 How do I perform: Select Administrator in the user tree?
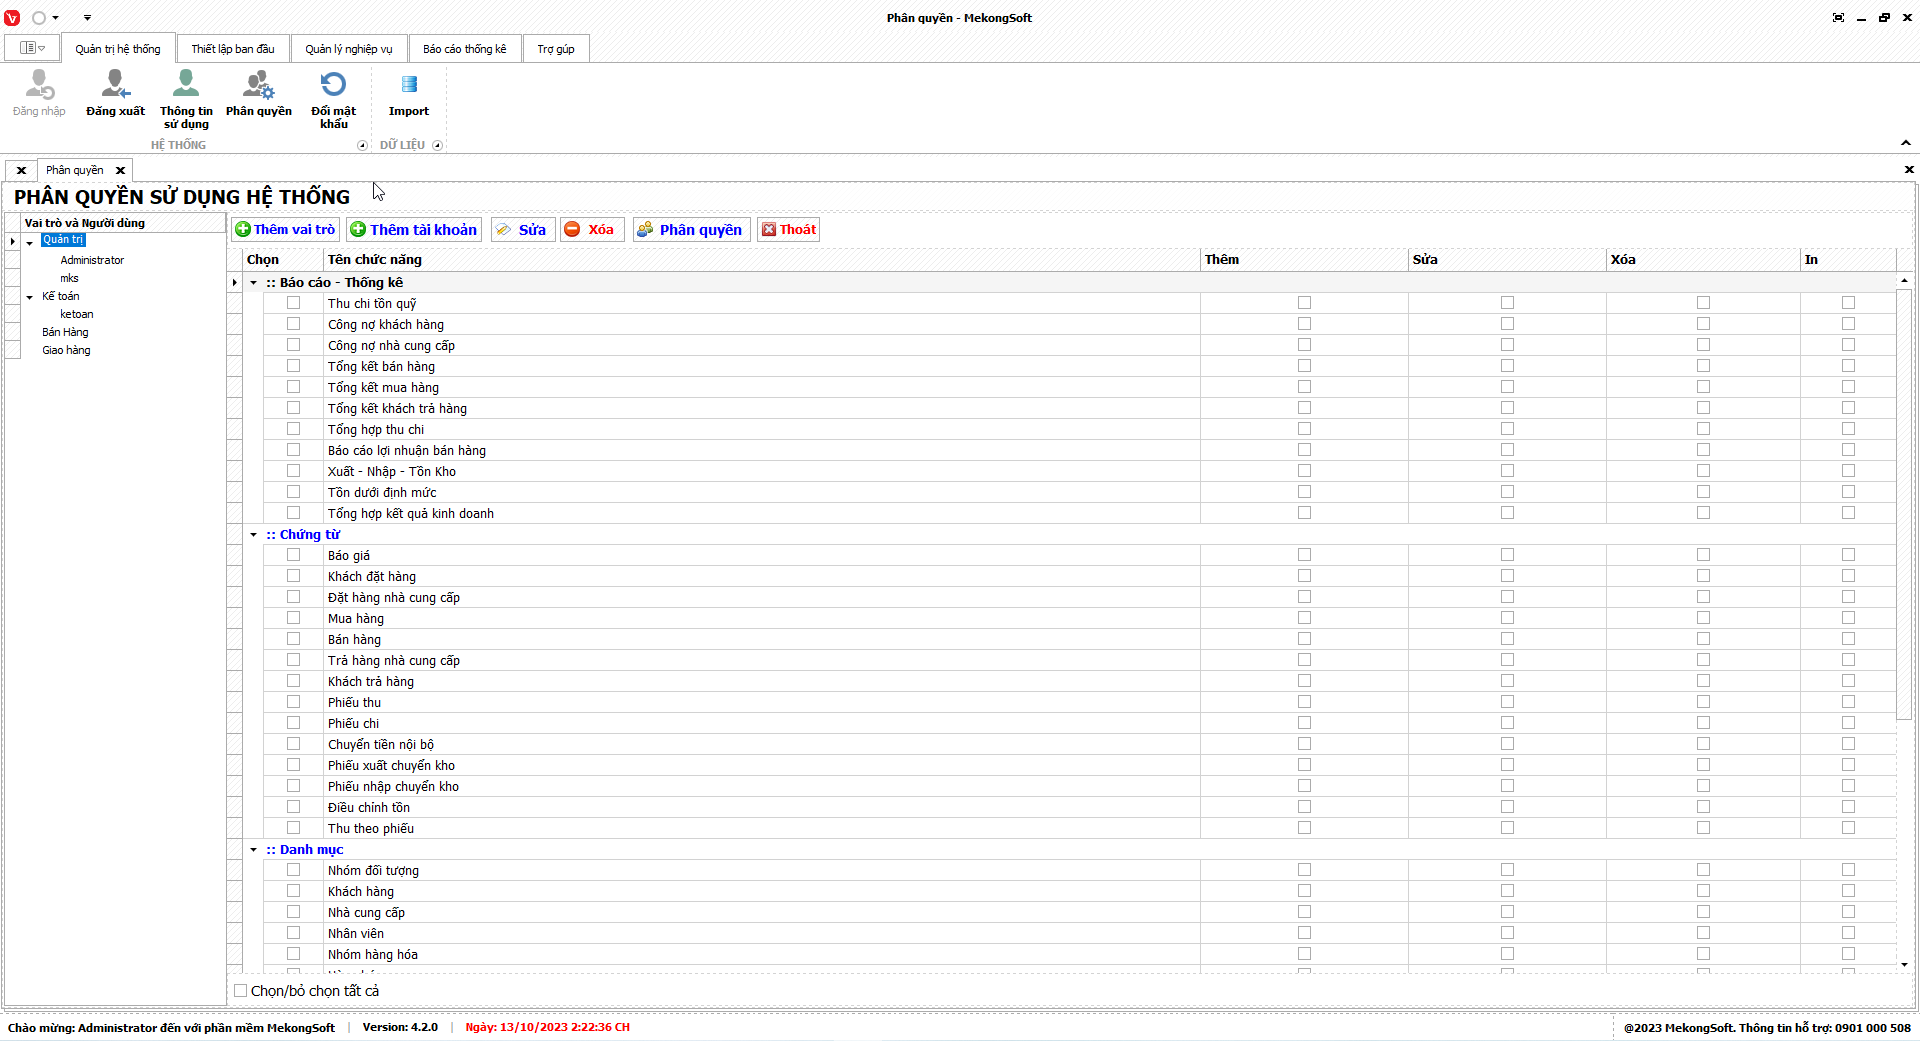(x=92, y=260)
